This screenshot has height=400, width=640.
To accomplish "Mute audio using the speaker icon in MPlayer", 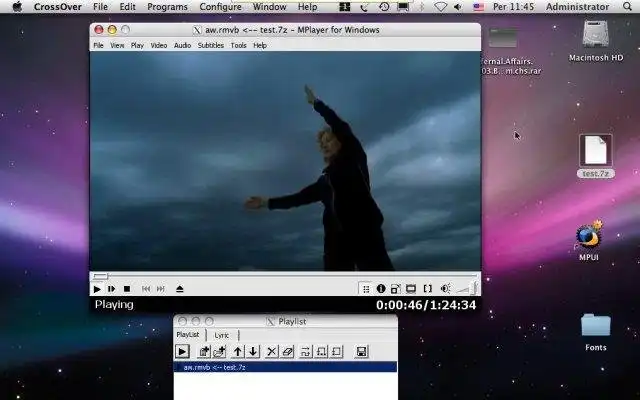I will point(445,289).
